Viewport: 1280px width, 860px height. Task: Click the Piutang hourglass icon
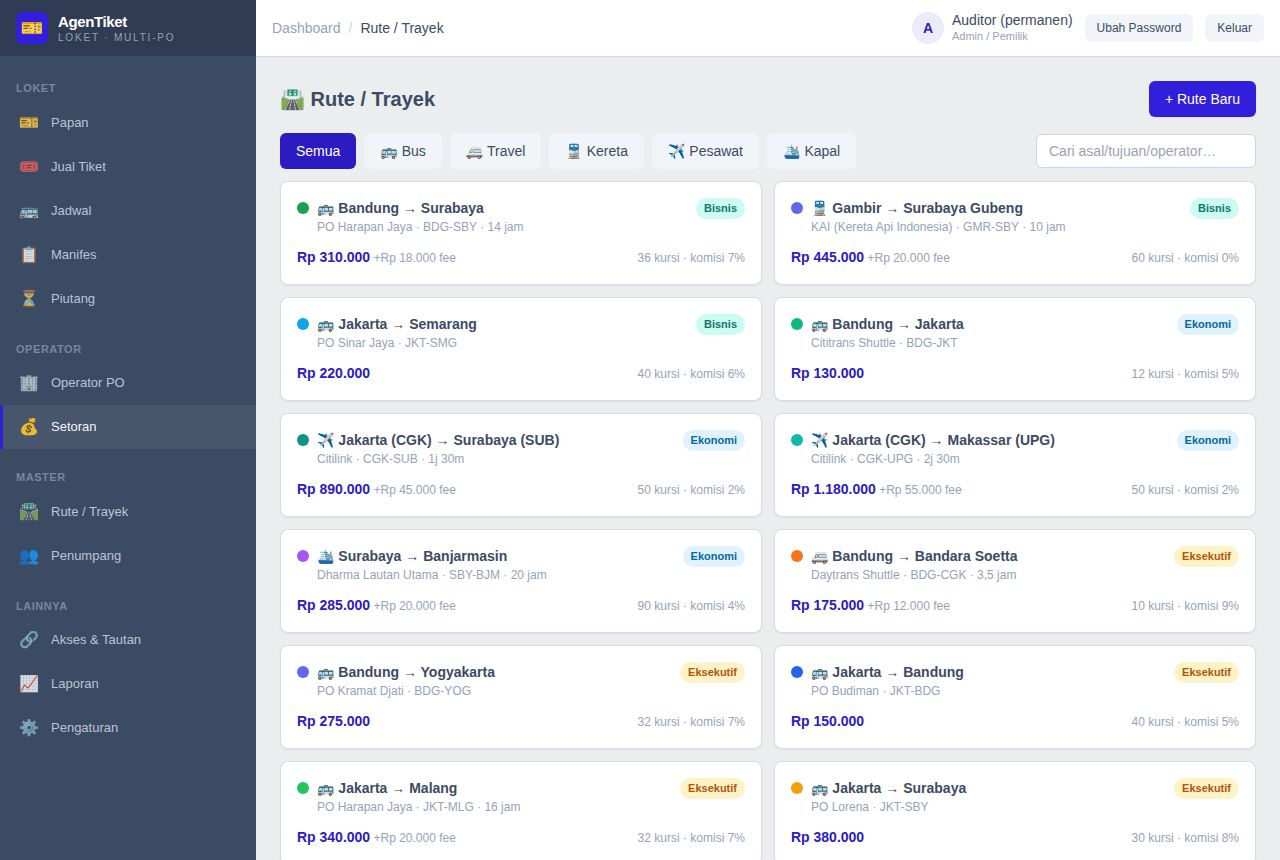29,299
